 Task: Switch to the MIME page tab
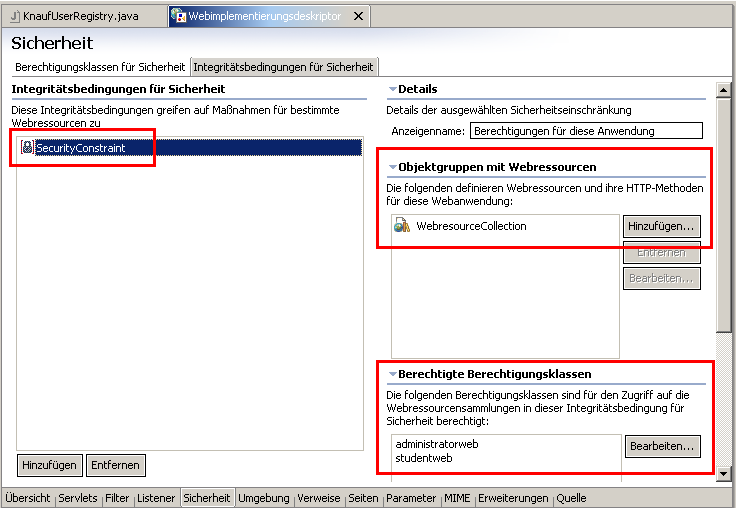(x=457, y=498)
